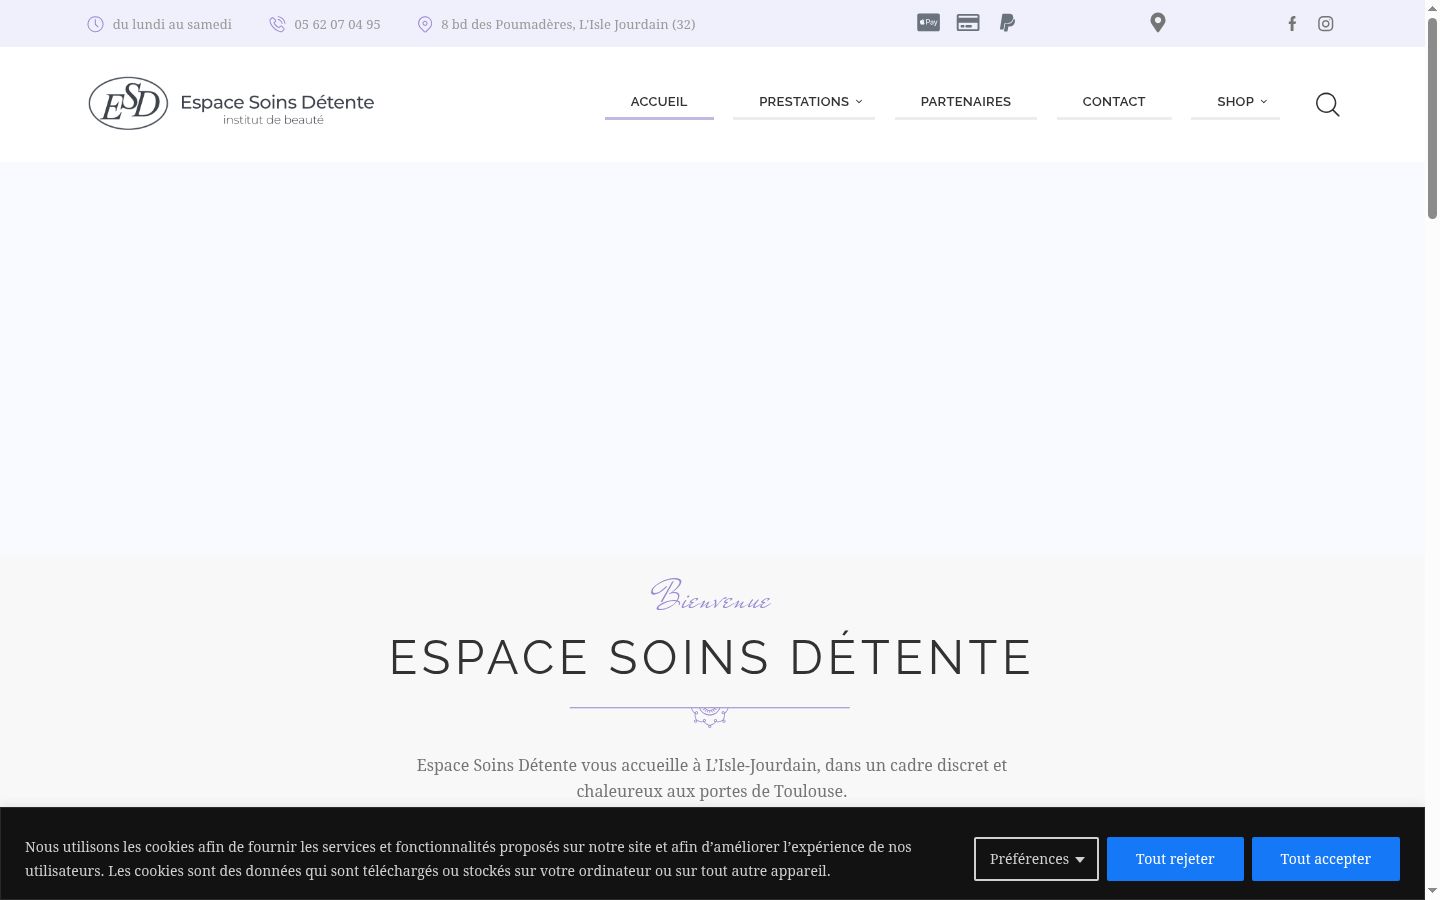This screenshot has width=1440, height=900.
Task: Click the ESPACE SOINS DÉTENTE main heading
Action: pos(711,657)
